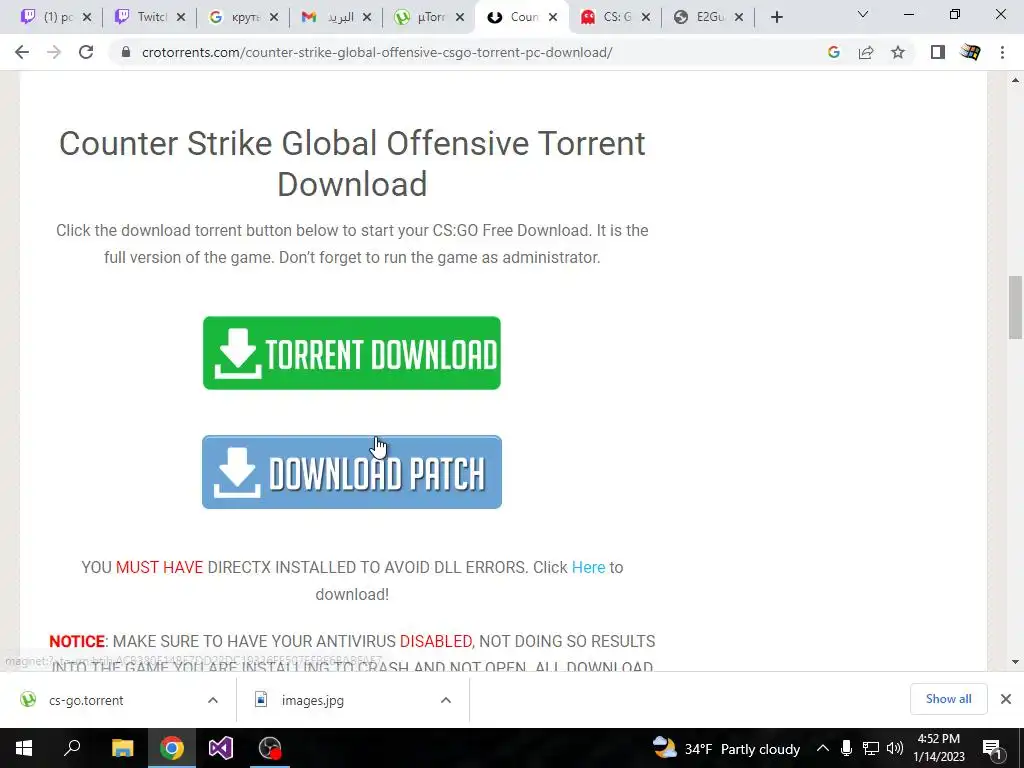This screenshot has height=768, width=1024.
Task: Open the volume control tray icon
Action: 895,748
